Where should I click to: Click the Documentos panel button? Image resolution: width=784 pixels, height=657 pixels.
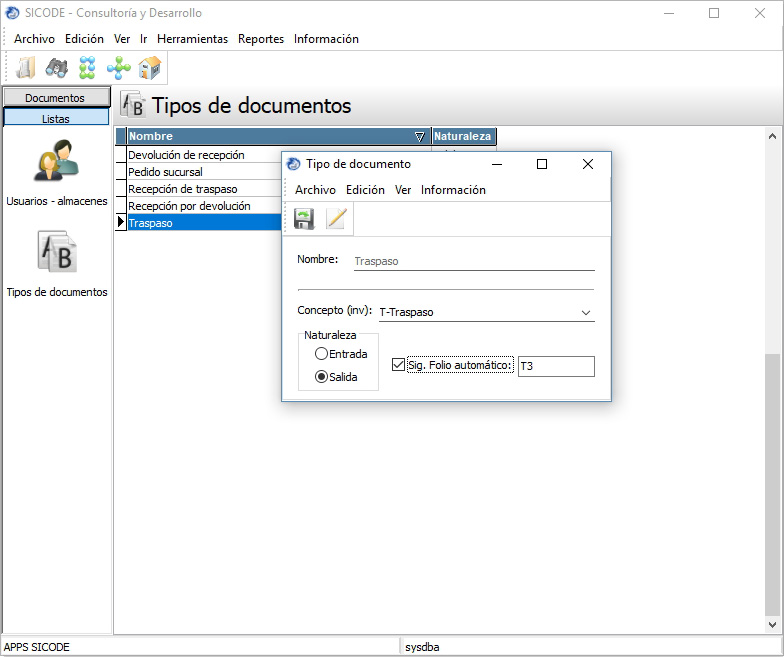tap(55, 98)
